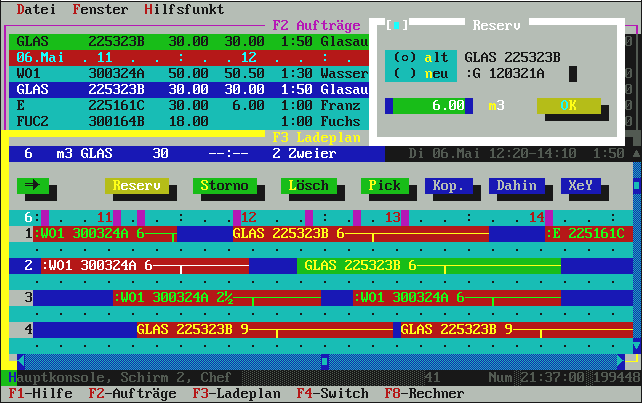Click the dialog close box icon
This screenshot has width=642, height=403.
pyautogui.click(x=396, y=24)
